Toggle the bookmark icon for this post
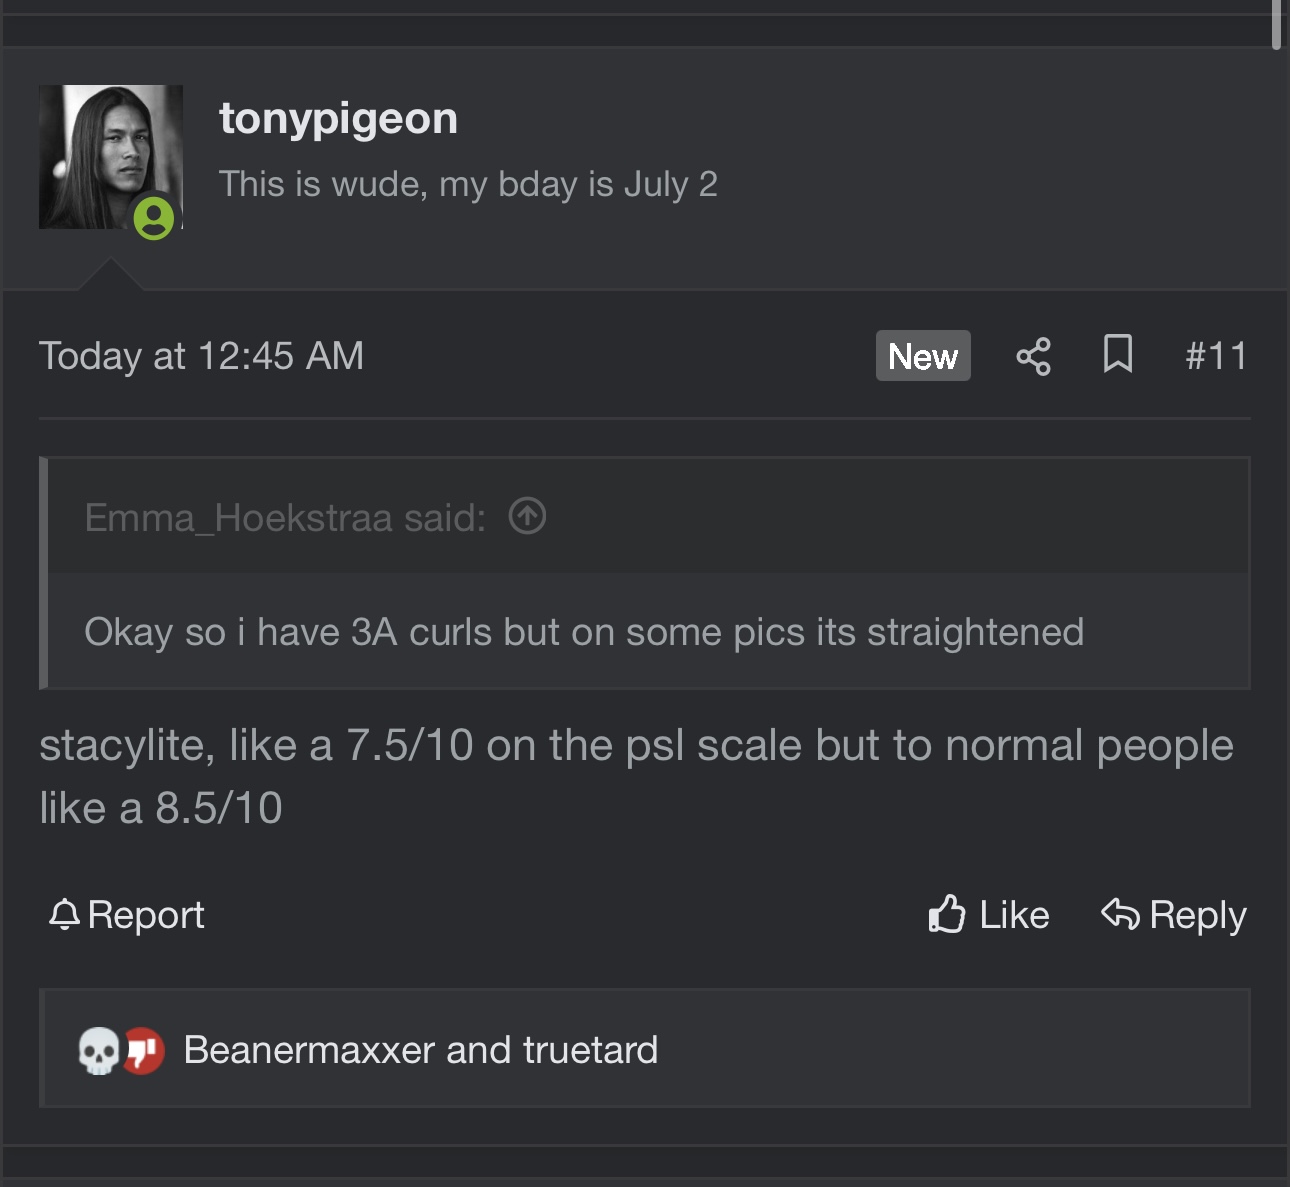The height and width of the screenshot is (1187, 1290). 1118,355
